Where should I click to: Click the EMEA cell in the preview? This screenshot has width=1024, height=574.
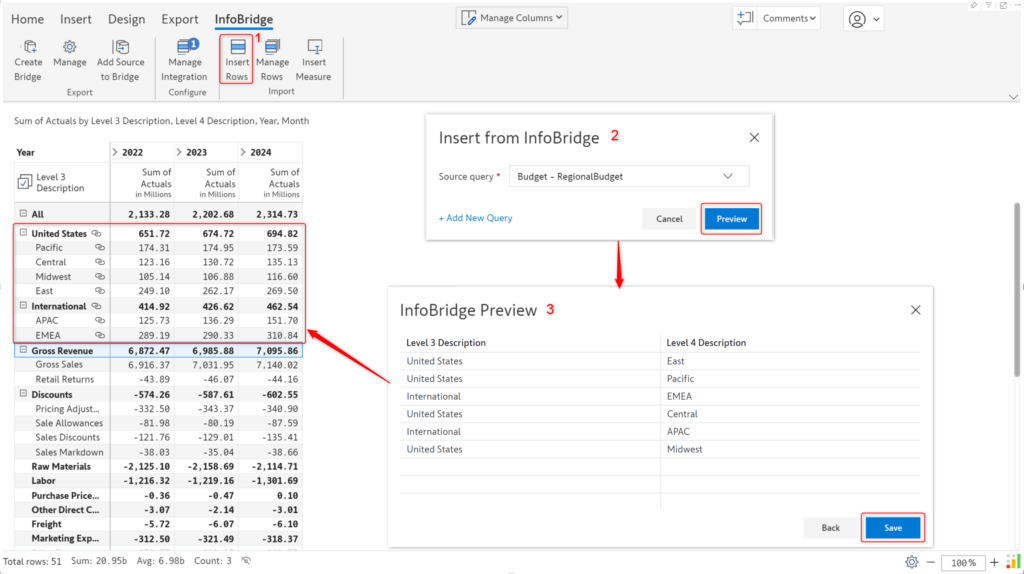[x=679, y=396]
